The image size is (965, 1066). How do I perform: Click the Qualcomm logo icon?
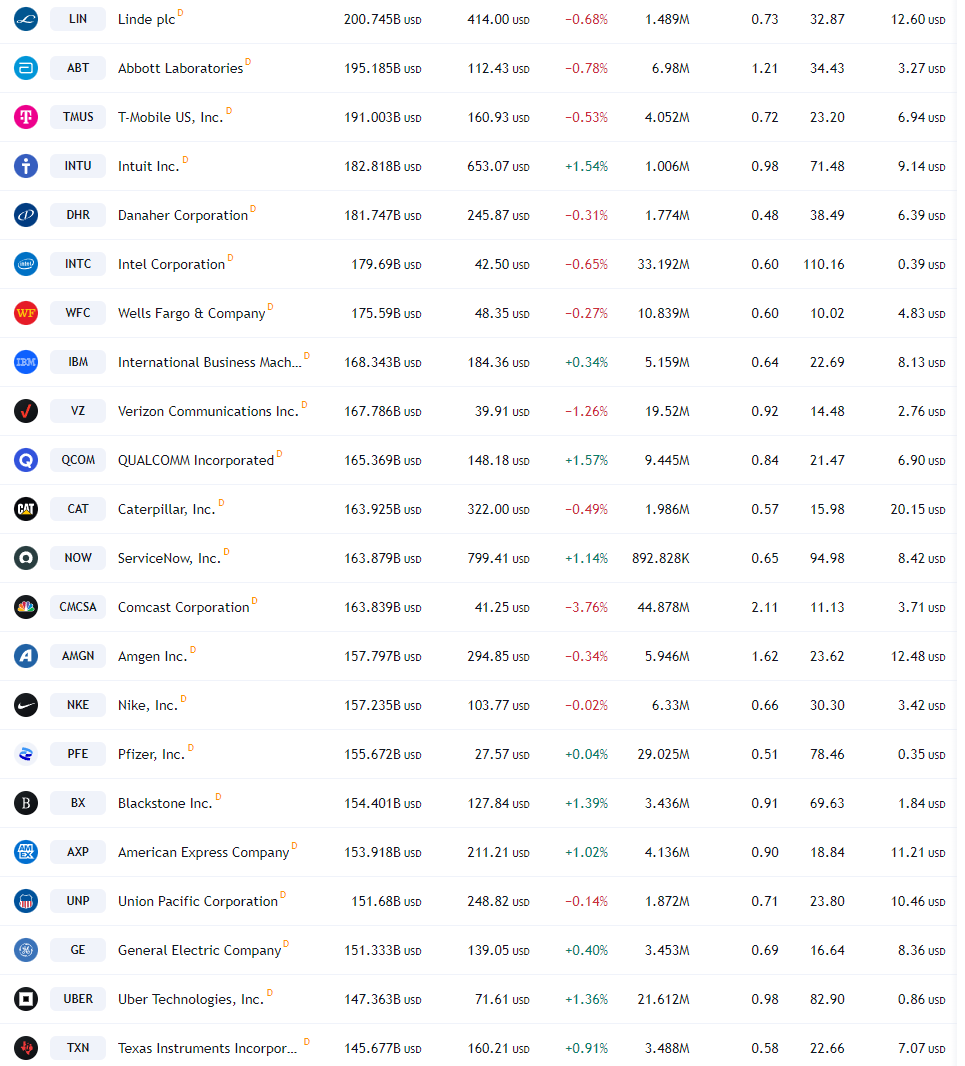(x=26, y=460)
